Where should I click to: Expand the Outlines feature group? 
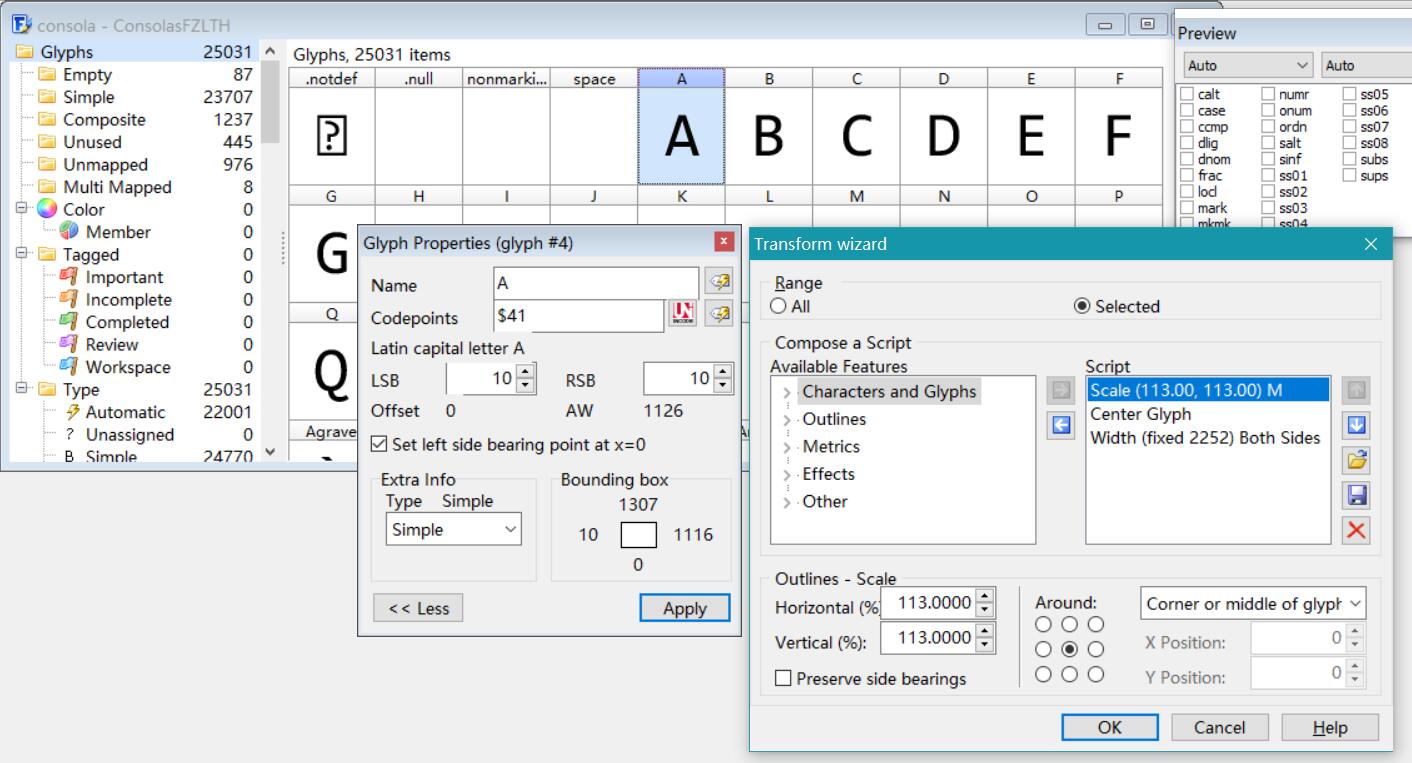click(x=786, y=419)
